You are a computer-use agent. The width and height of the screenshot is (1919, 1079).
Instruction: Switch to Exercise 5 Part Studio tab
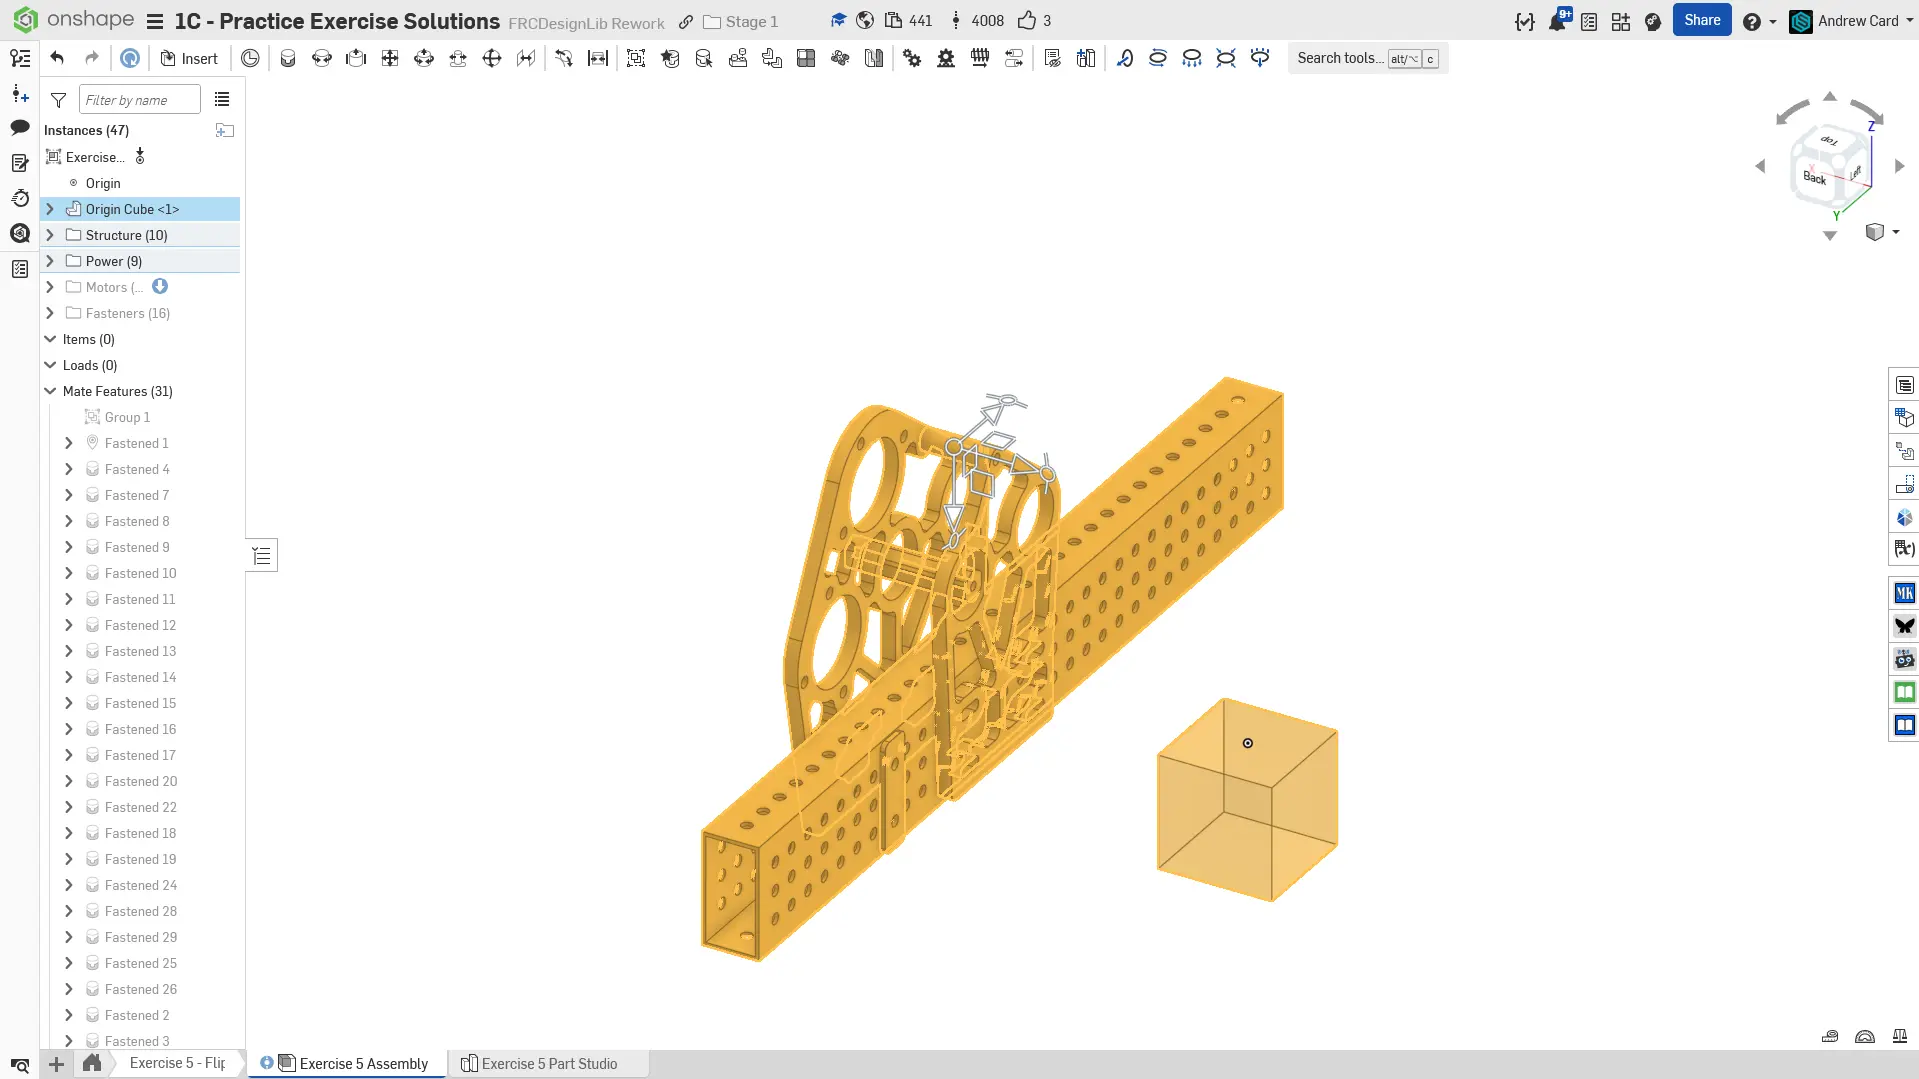point(548,1064)
